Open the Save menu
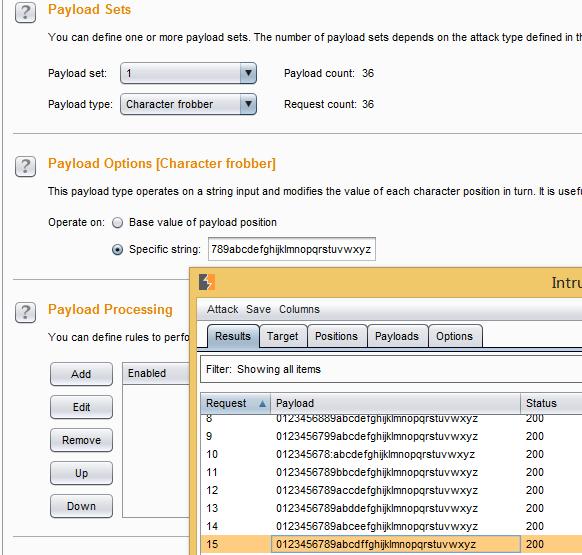 coord(258,309)
